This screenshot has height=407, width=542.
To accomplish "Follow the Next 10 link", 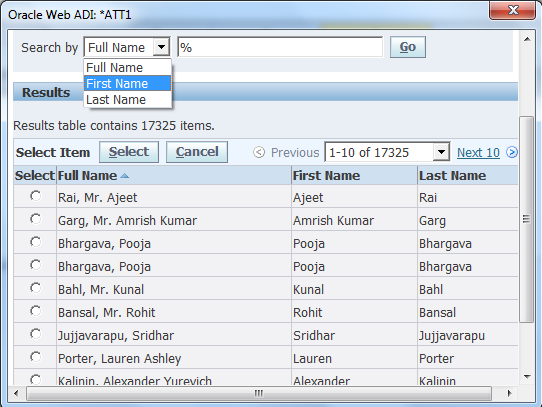I will [x=478, y=152].
